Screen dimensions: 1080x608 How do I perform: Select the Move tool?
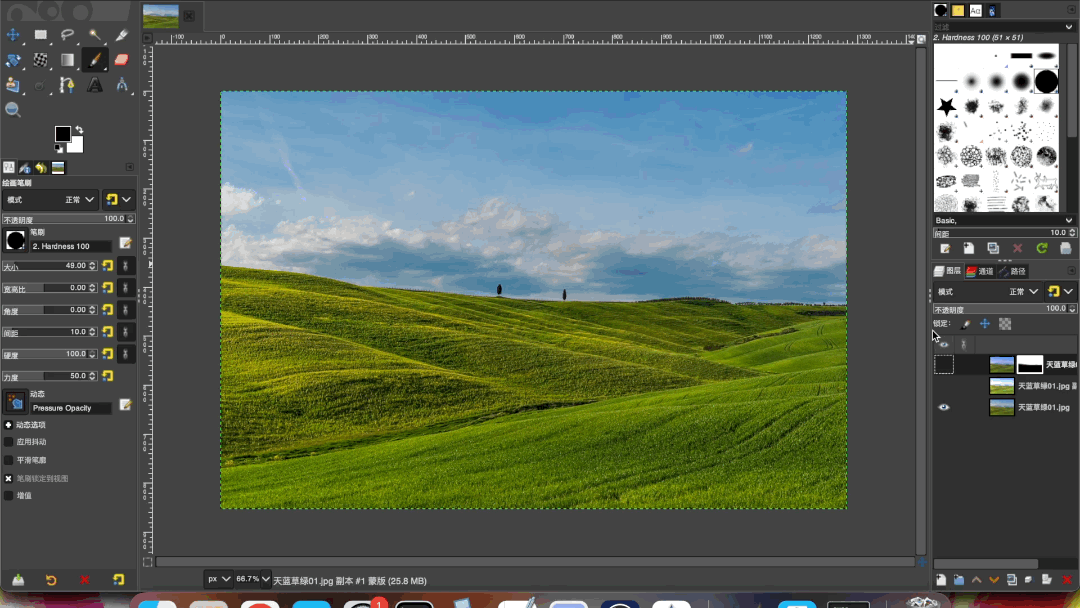(x=13, y=34)
